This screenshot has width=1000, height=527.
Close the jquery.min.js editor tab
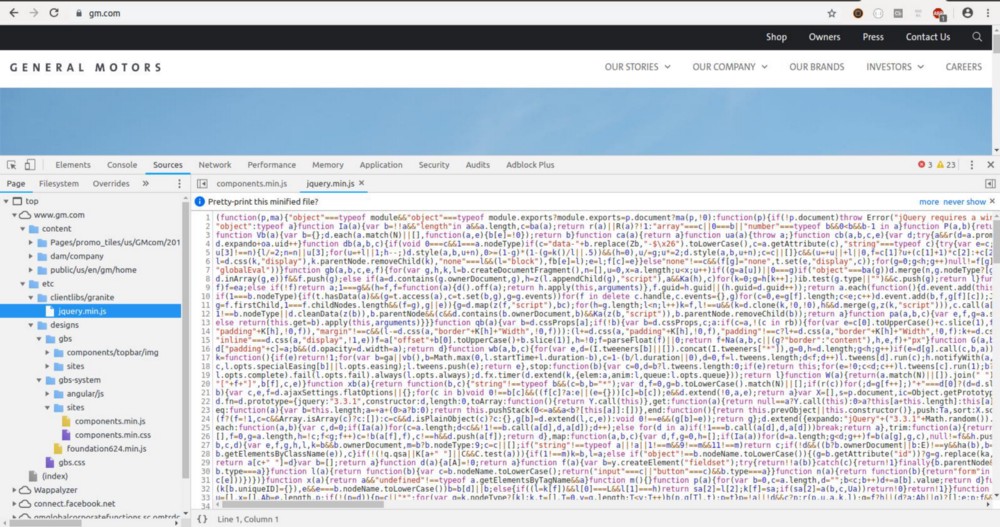tap(362, 183)
